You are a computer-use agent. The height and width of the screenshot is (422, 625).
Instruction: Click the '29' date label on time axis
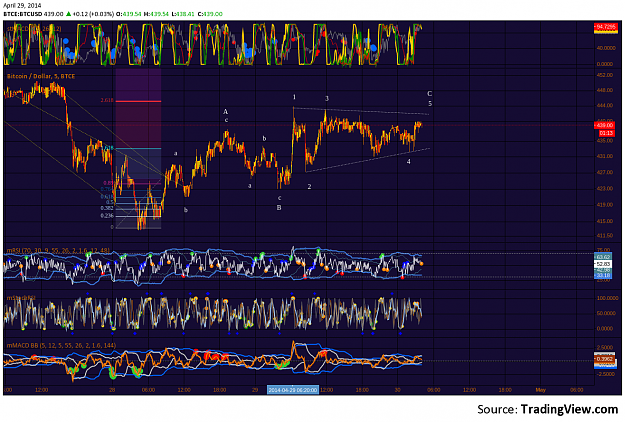coord(255,390)
